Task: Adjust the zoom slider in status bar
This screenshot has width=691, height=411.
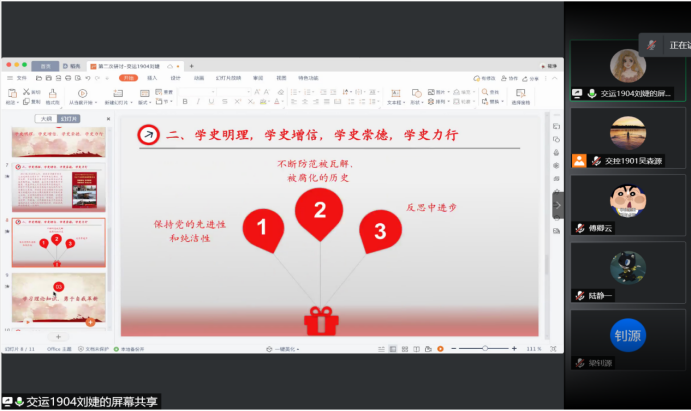Action: [486, 348]
